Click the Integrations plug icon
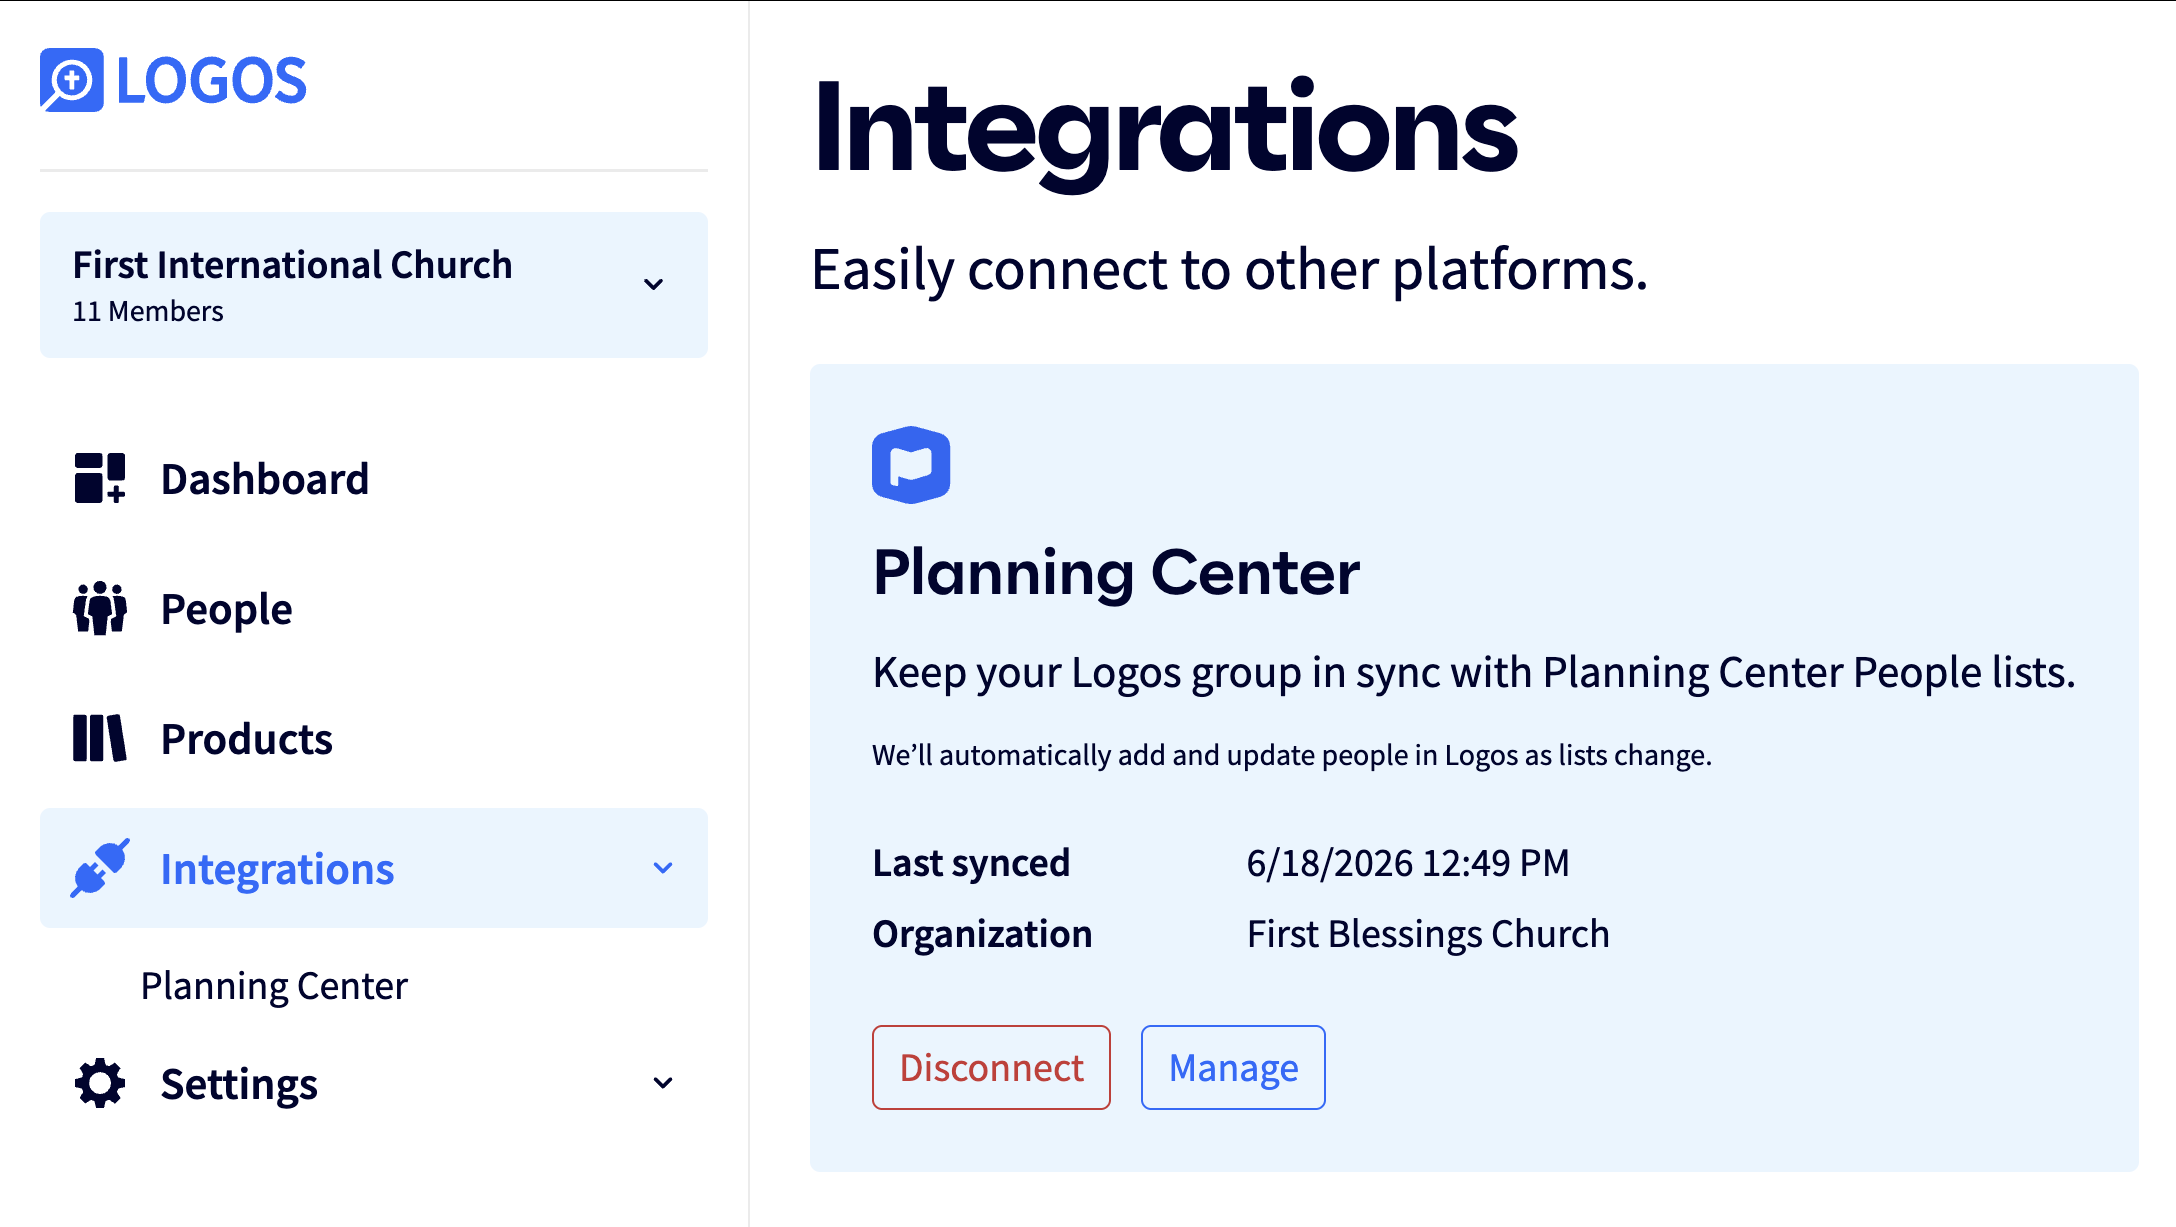 [100, 868]
